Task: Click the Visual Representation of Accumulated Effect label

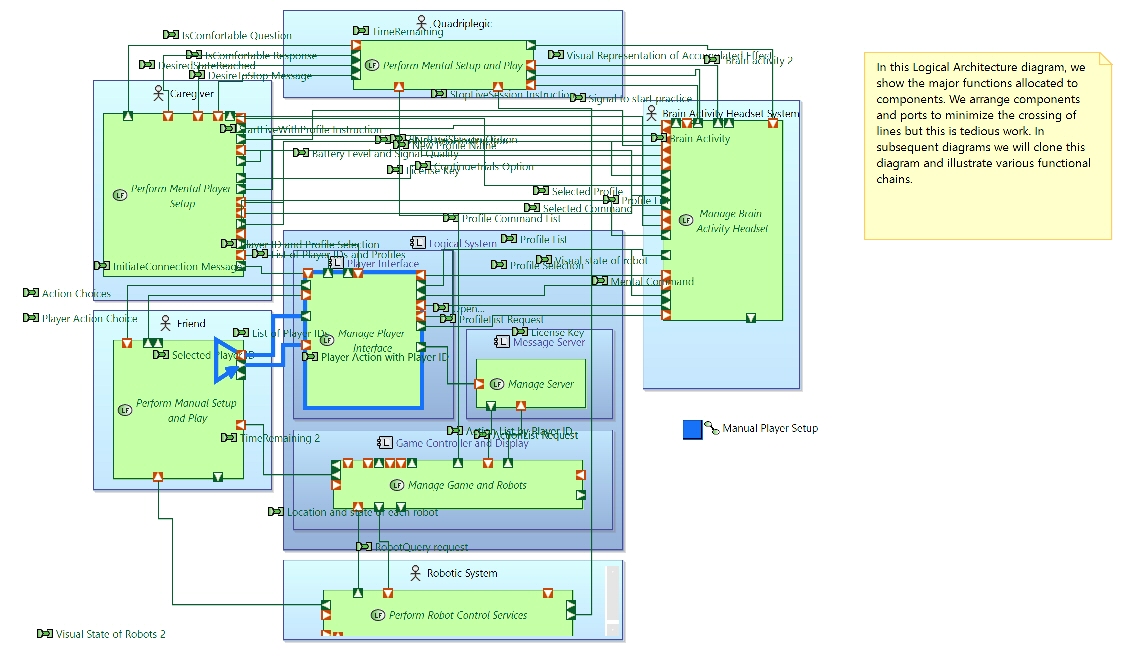Action: [669, 55]
